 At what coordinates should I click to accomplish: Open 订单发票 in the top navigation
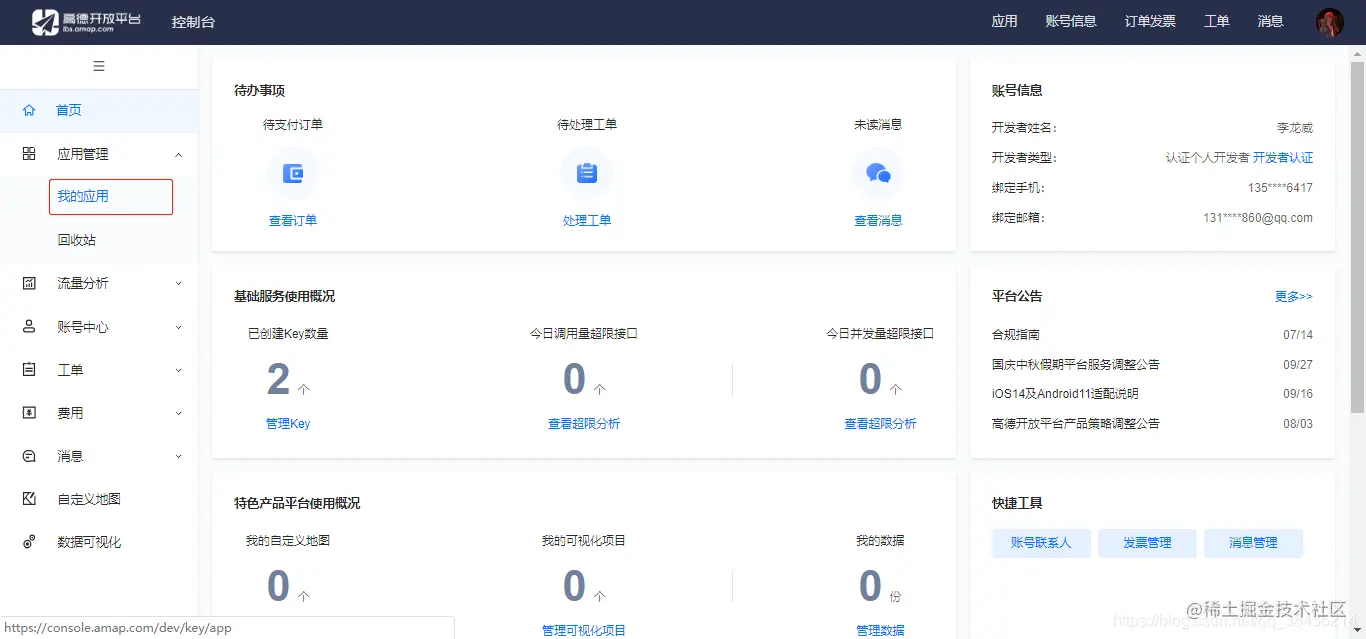click(1149, 21)
